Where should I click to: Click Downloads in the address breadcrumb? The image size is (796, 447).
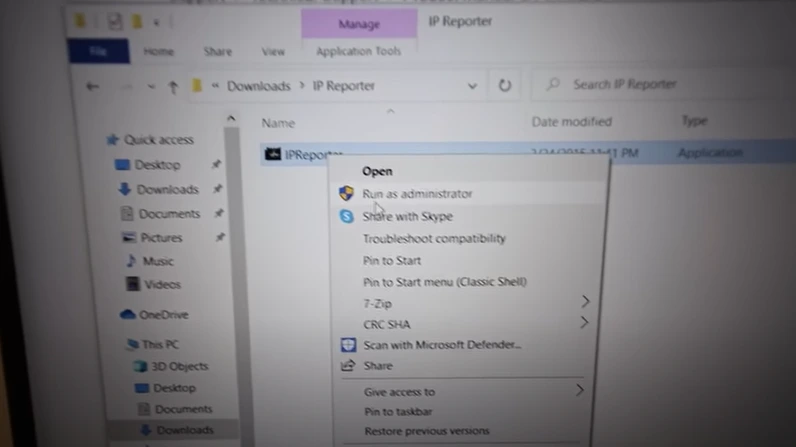pyautogui.click(x=258, y=86)
